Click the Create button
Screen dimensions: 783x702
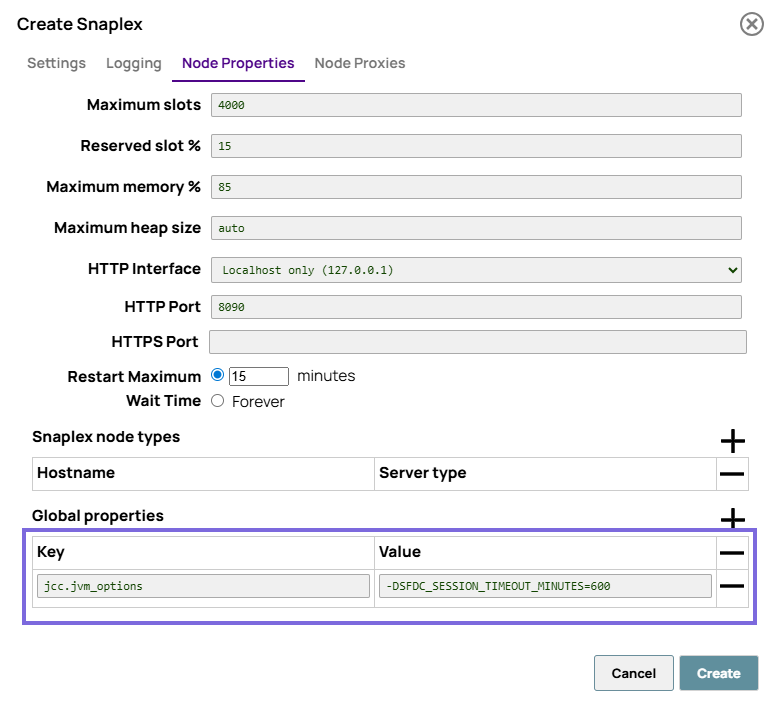719,673
